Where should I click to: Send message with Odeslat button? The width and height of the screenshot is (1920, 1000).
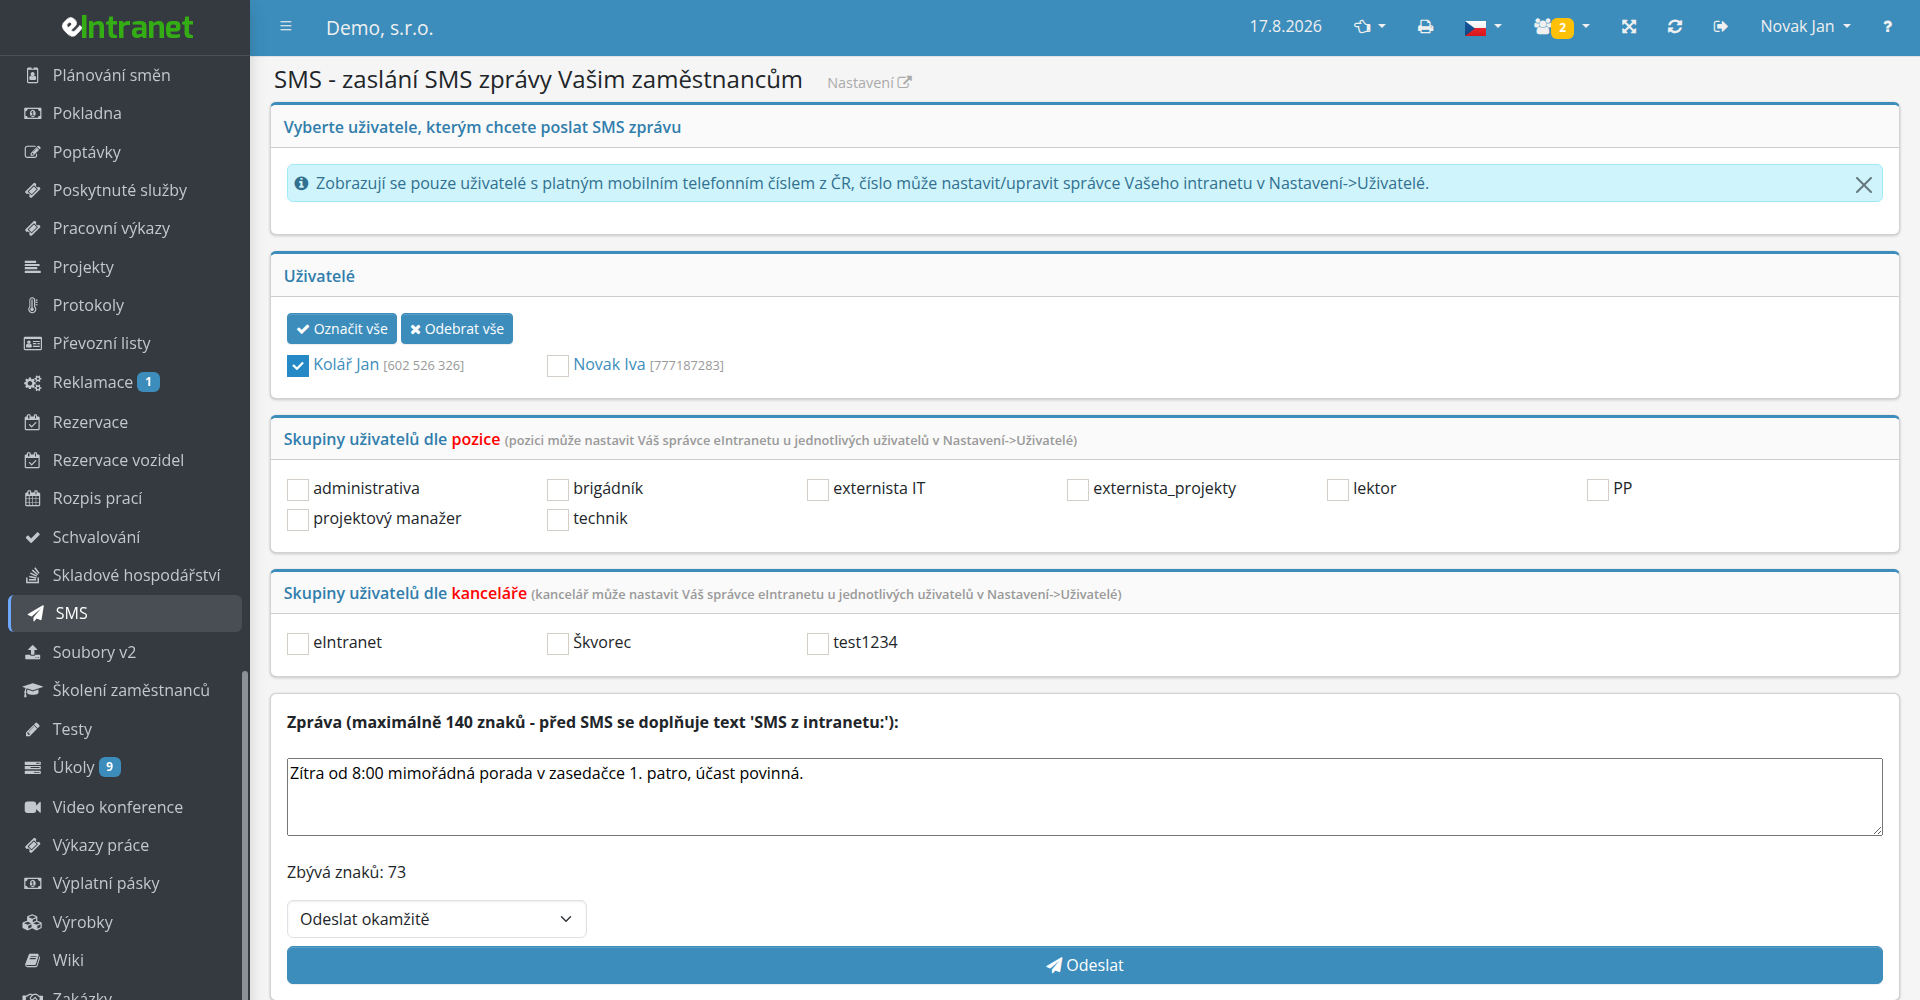pyautogui.click(x=1084, y=965)
